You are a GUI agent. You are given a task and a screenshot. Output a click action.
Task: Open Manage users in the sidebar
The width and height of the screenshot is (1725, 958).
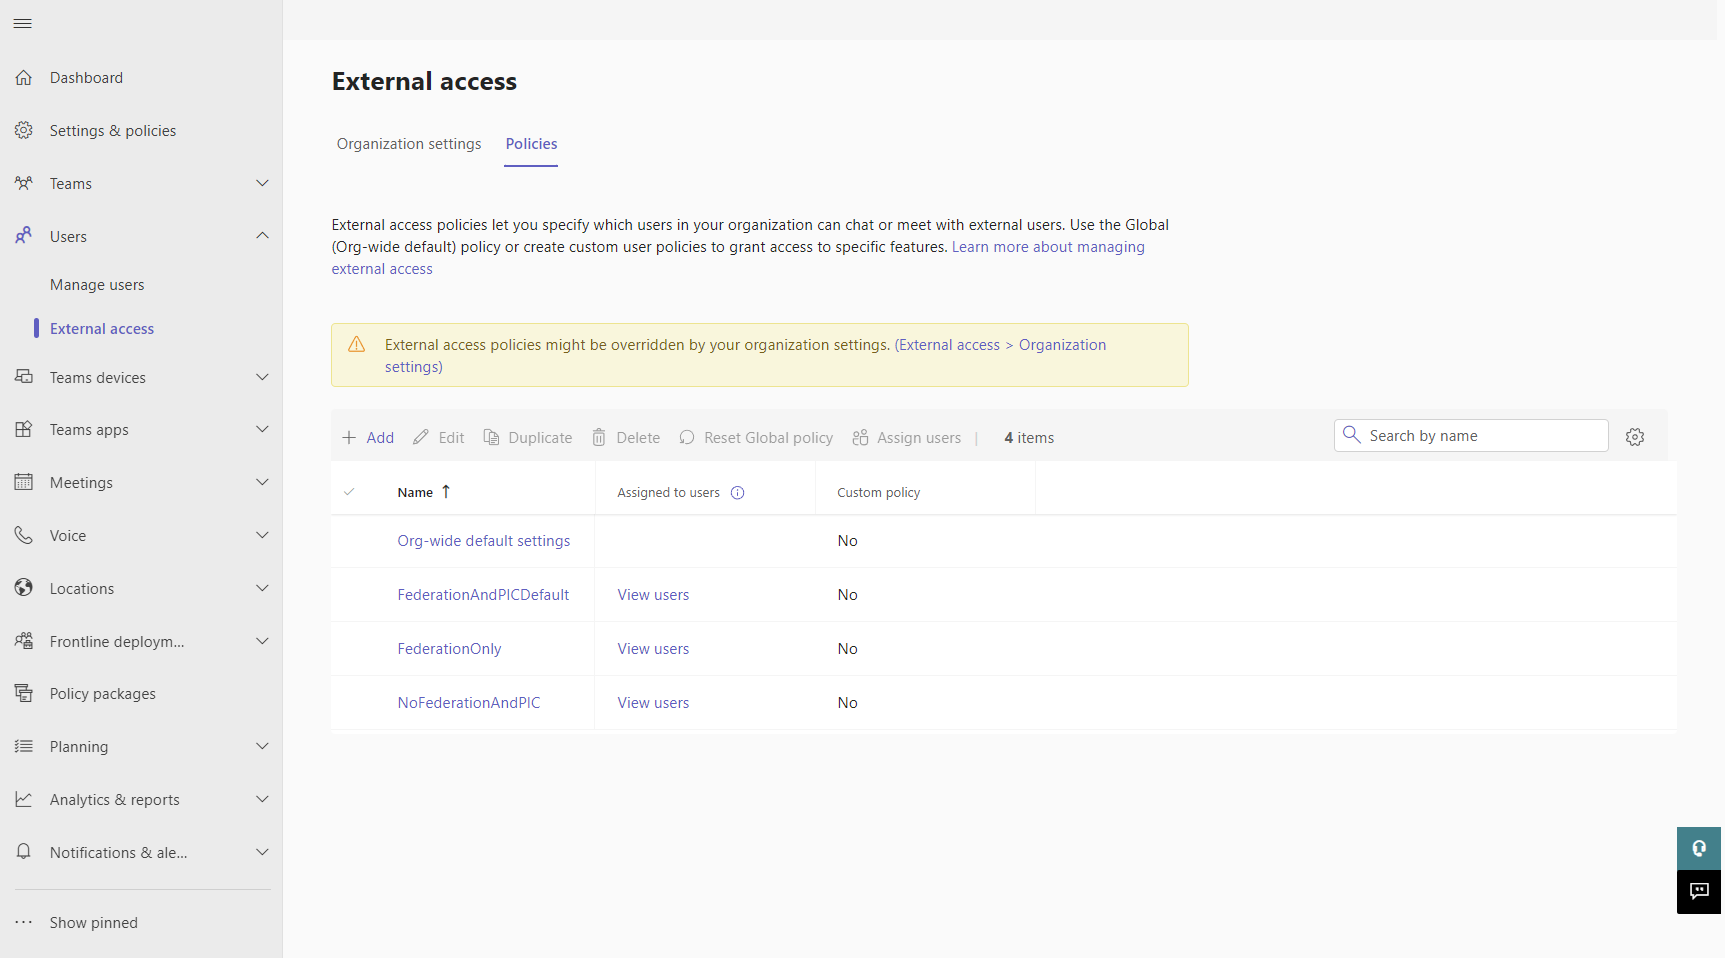[x=97, y=285]
